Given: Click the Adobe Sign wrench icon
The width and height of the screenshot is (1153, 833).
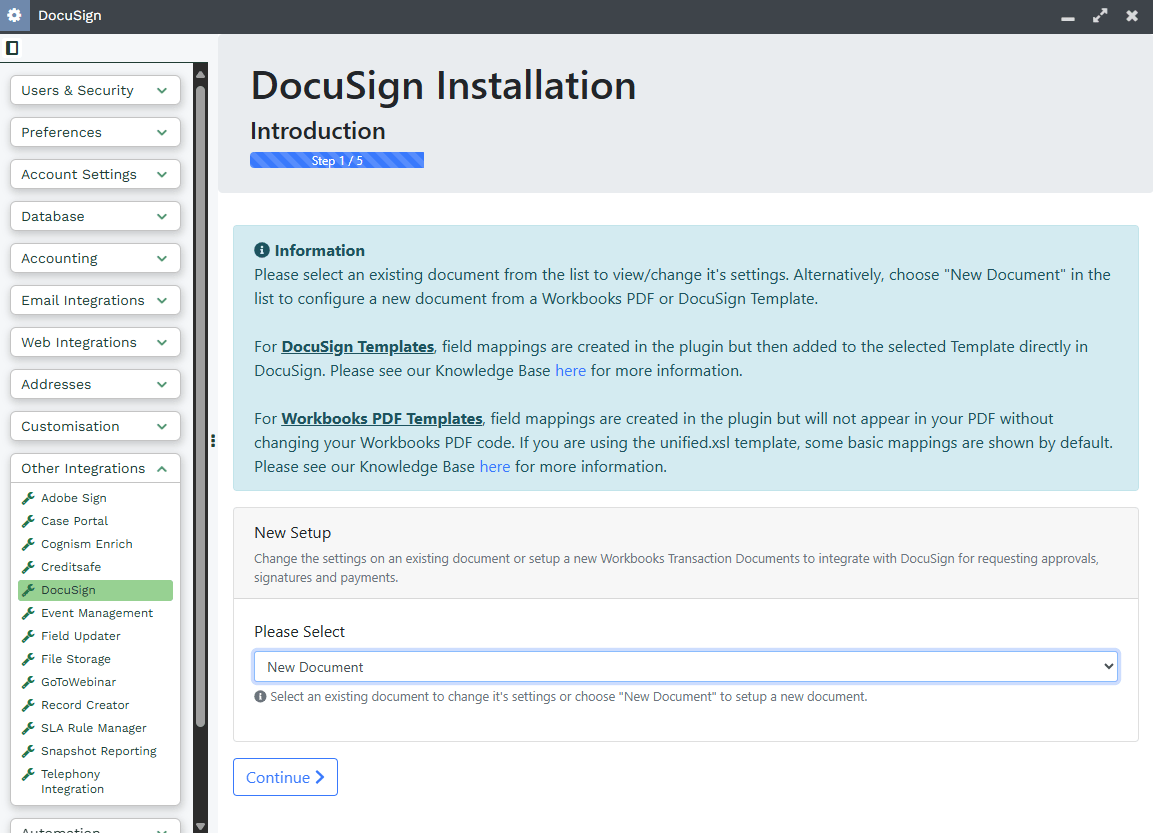Looking at the screenshot, I should 28,498.
